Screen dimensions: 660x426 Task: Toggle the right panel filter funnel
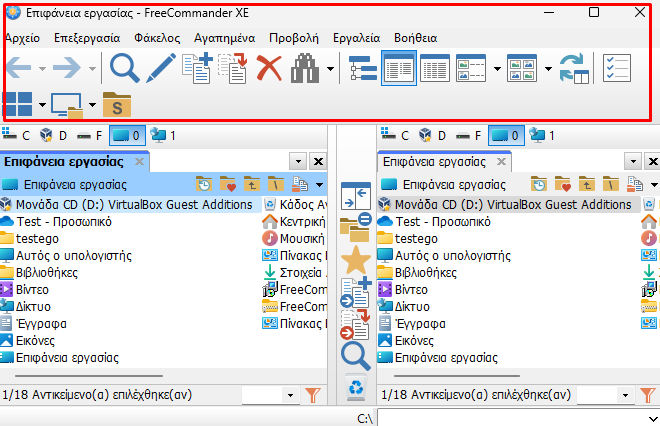pyautogui.click(x=648, y=395)
